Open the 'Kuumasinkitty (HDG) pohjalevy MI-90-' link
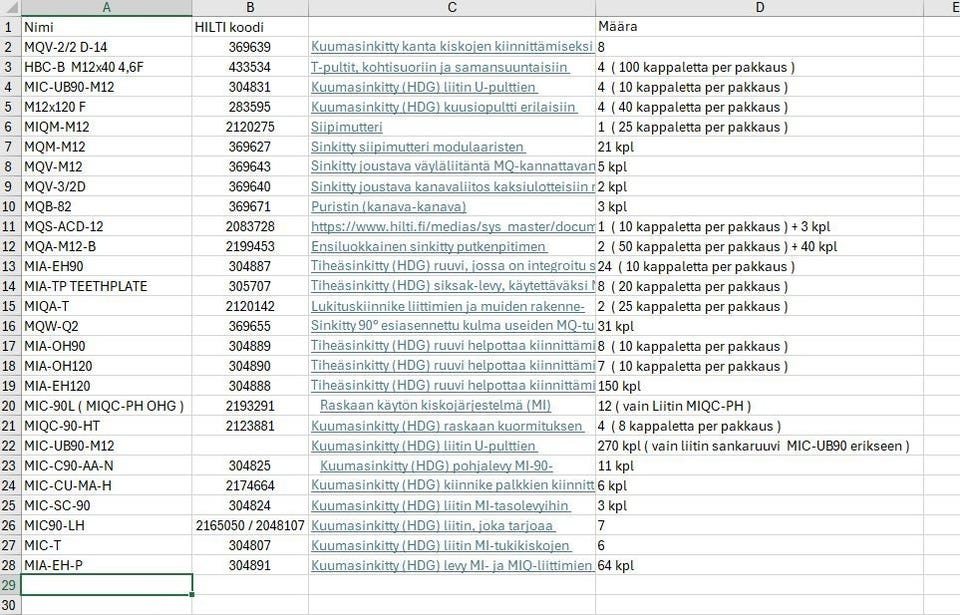This screenshot has height=615, width=960. point(436,466)
